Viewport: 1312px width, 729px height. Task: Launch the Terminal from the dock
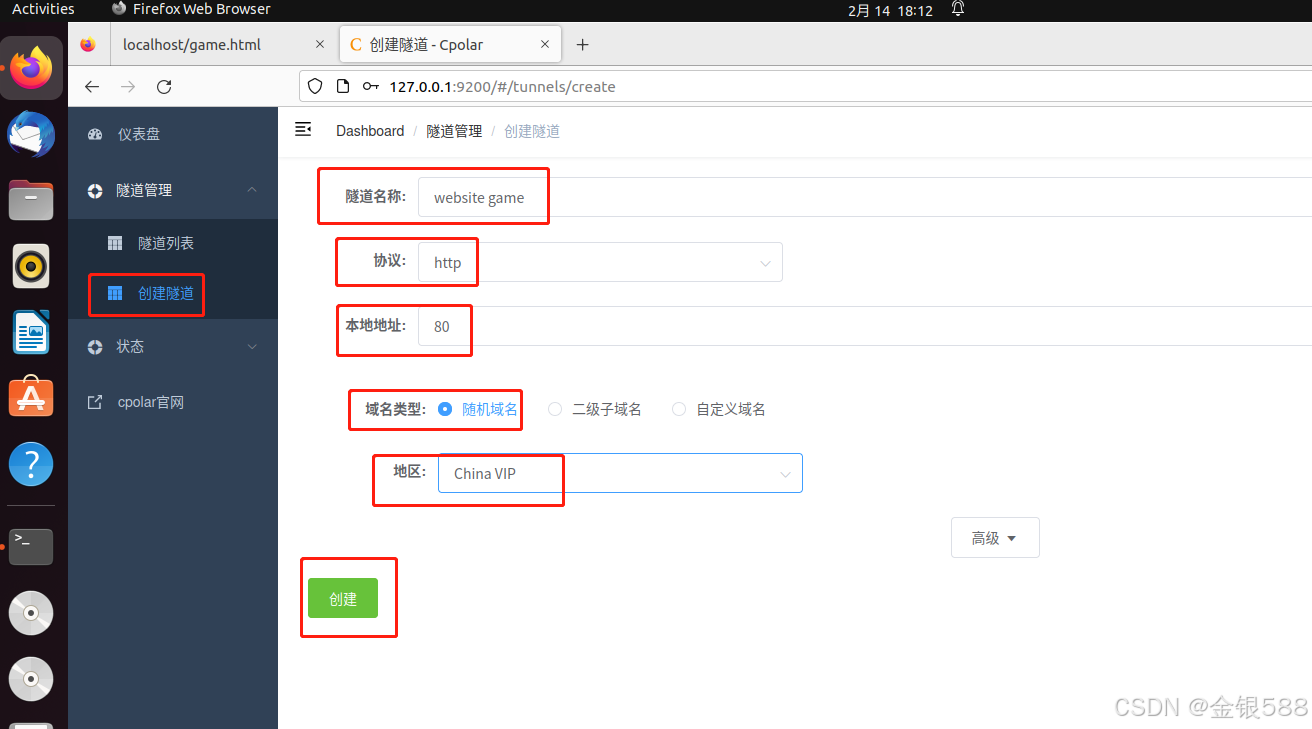(x=30, y=547)
